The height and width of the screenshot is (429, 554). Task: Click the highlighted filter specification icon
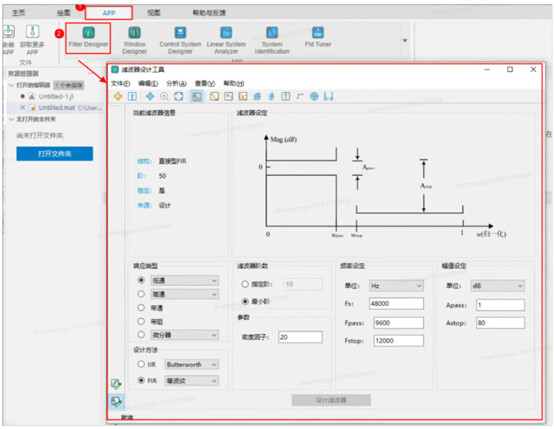coord(197,96)
